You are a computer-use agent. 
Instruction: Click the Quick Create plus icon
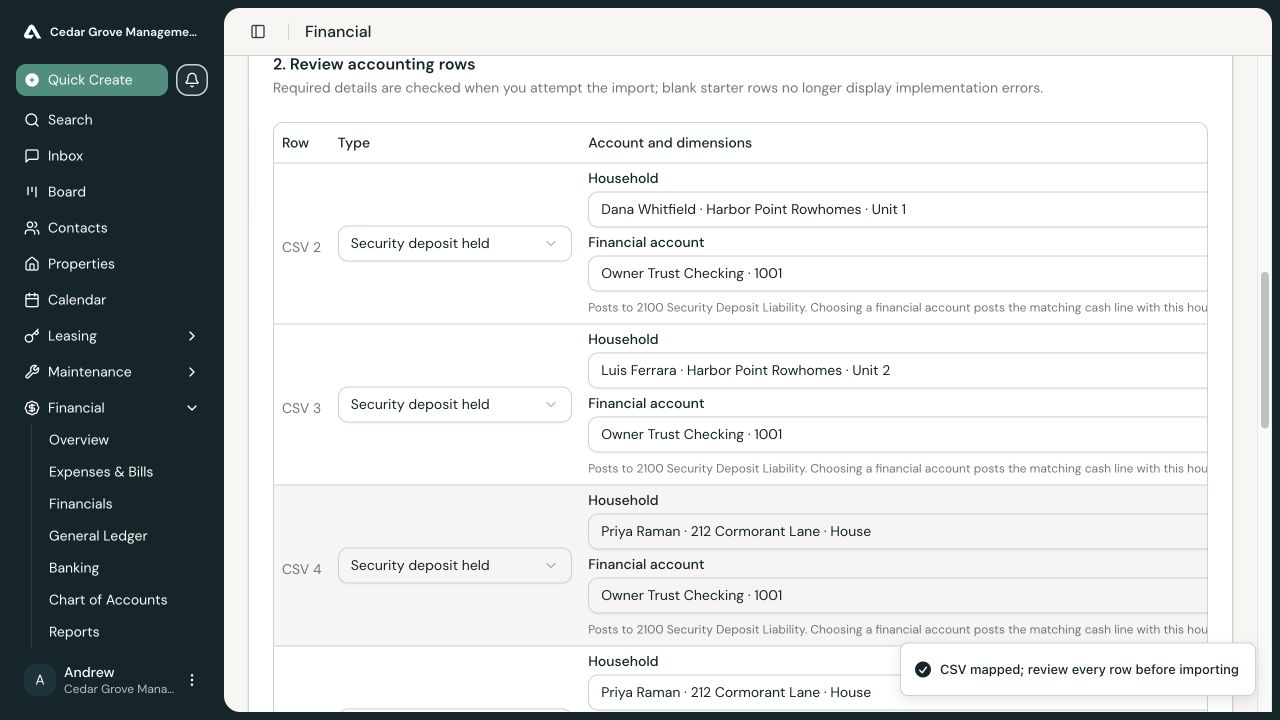click(x=32, y=80)
